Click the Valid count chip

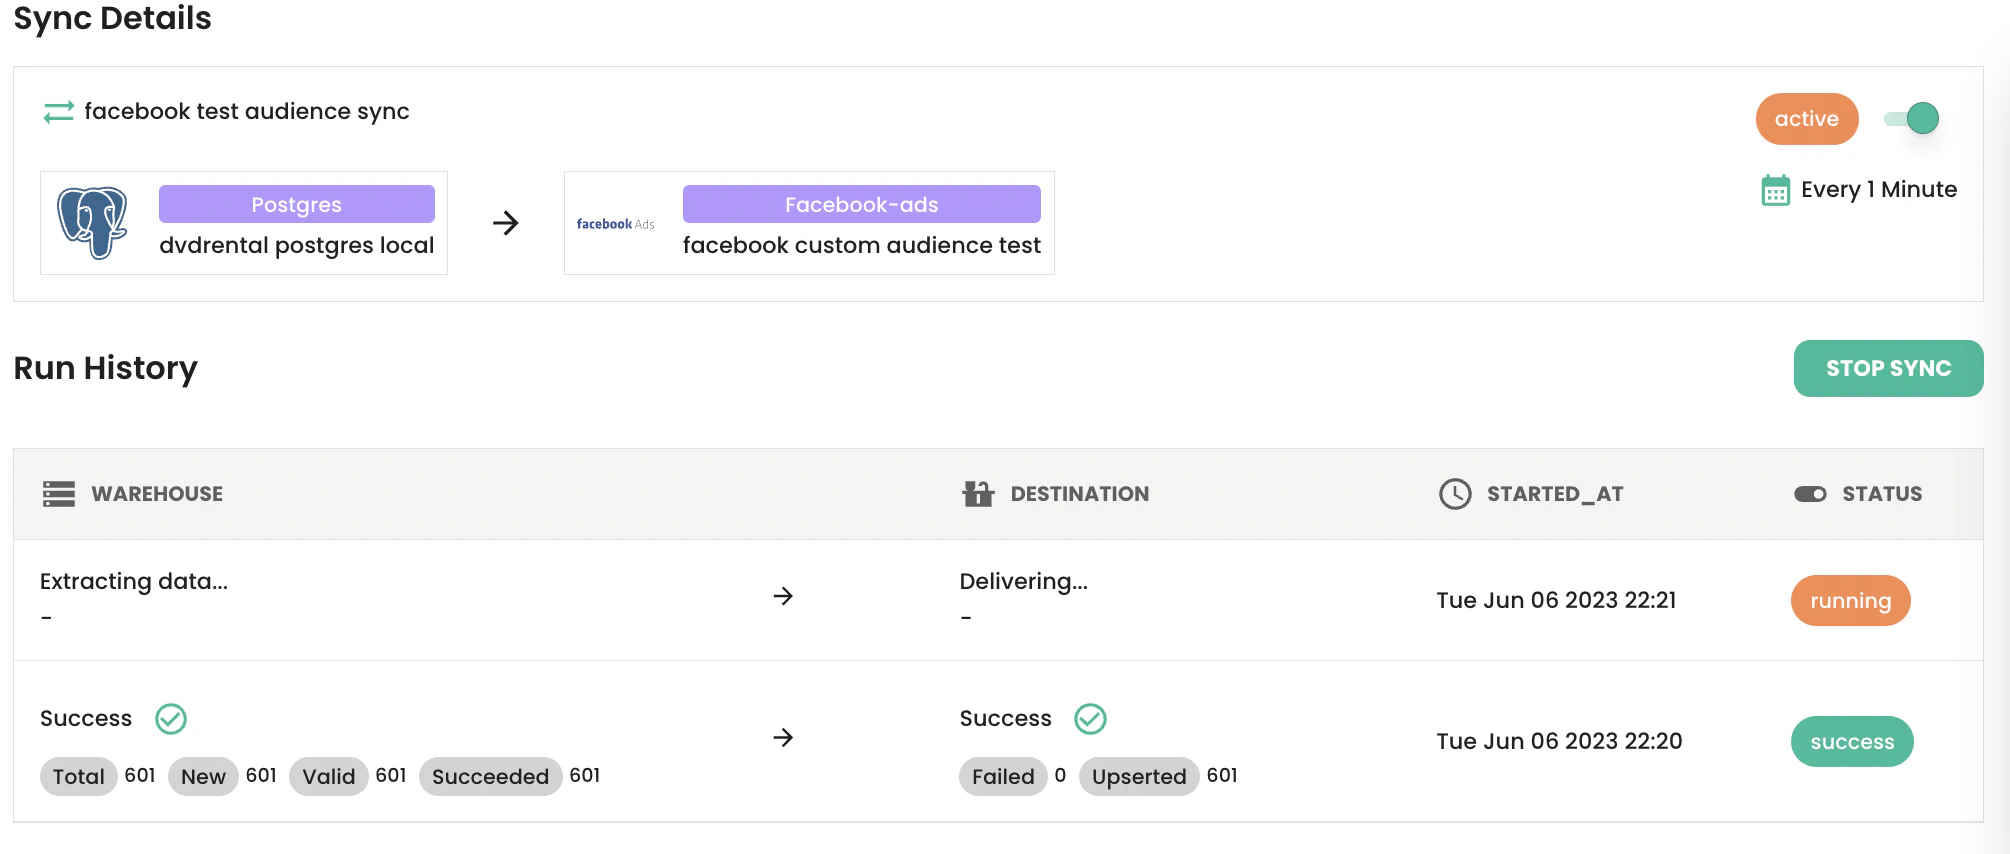click(x=329, y=776)
